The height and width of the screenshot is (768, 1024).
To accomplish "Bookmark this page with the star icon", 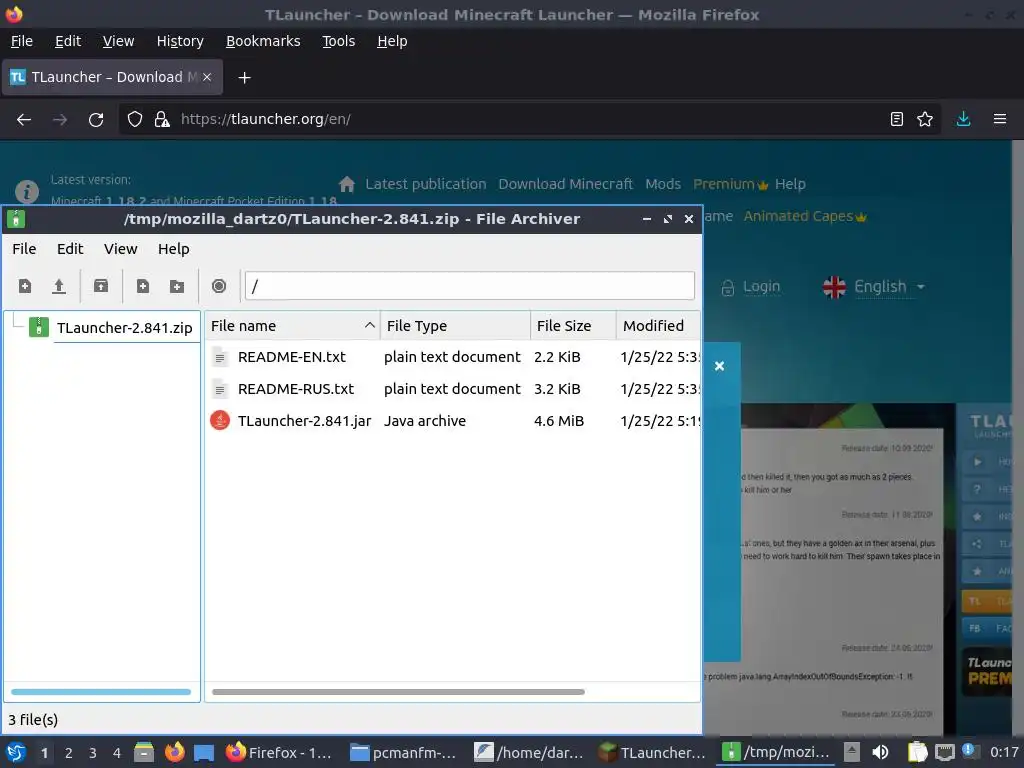I will pos(925,119).
